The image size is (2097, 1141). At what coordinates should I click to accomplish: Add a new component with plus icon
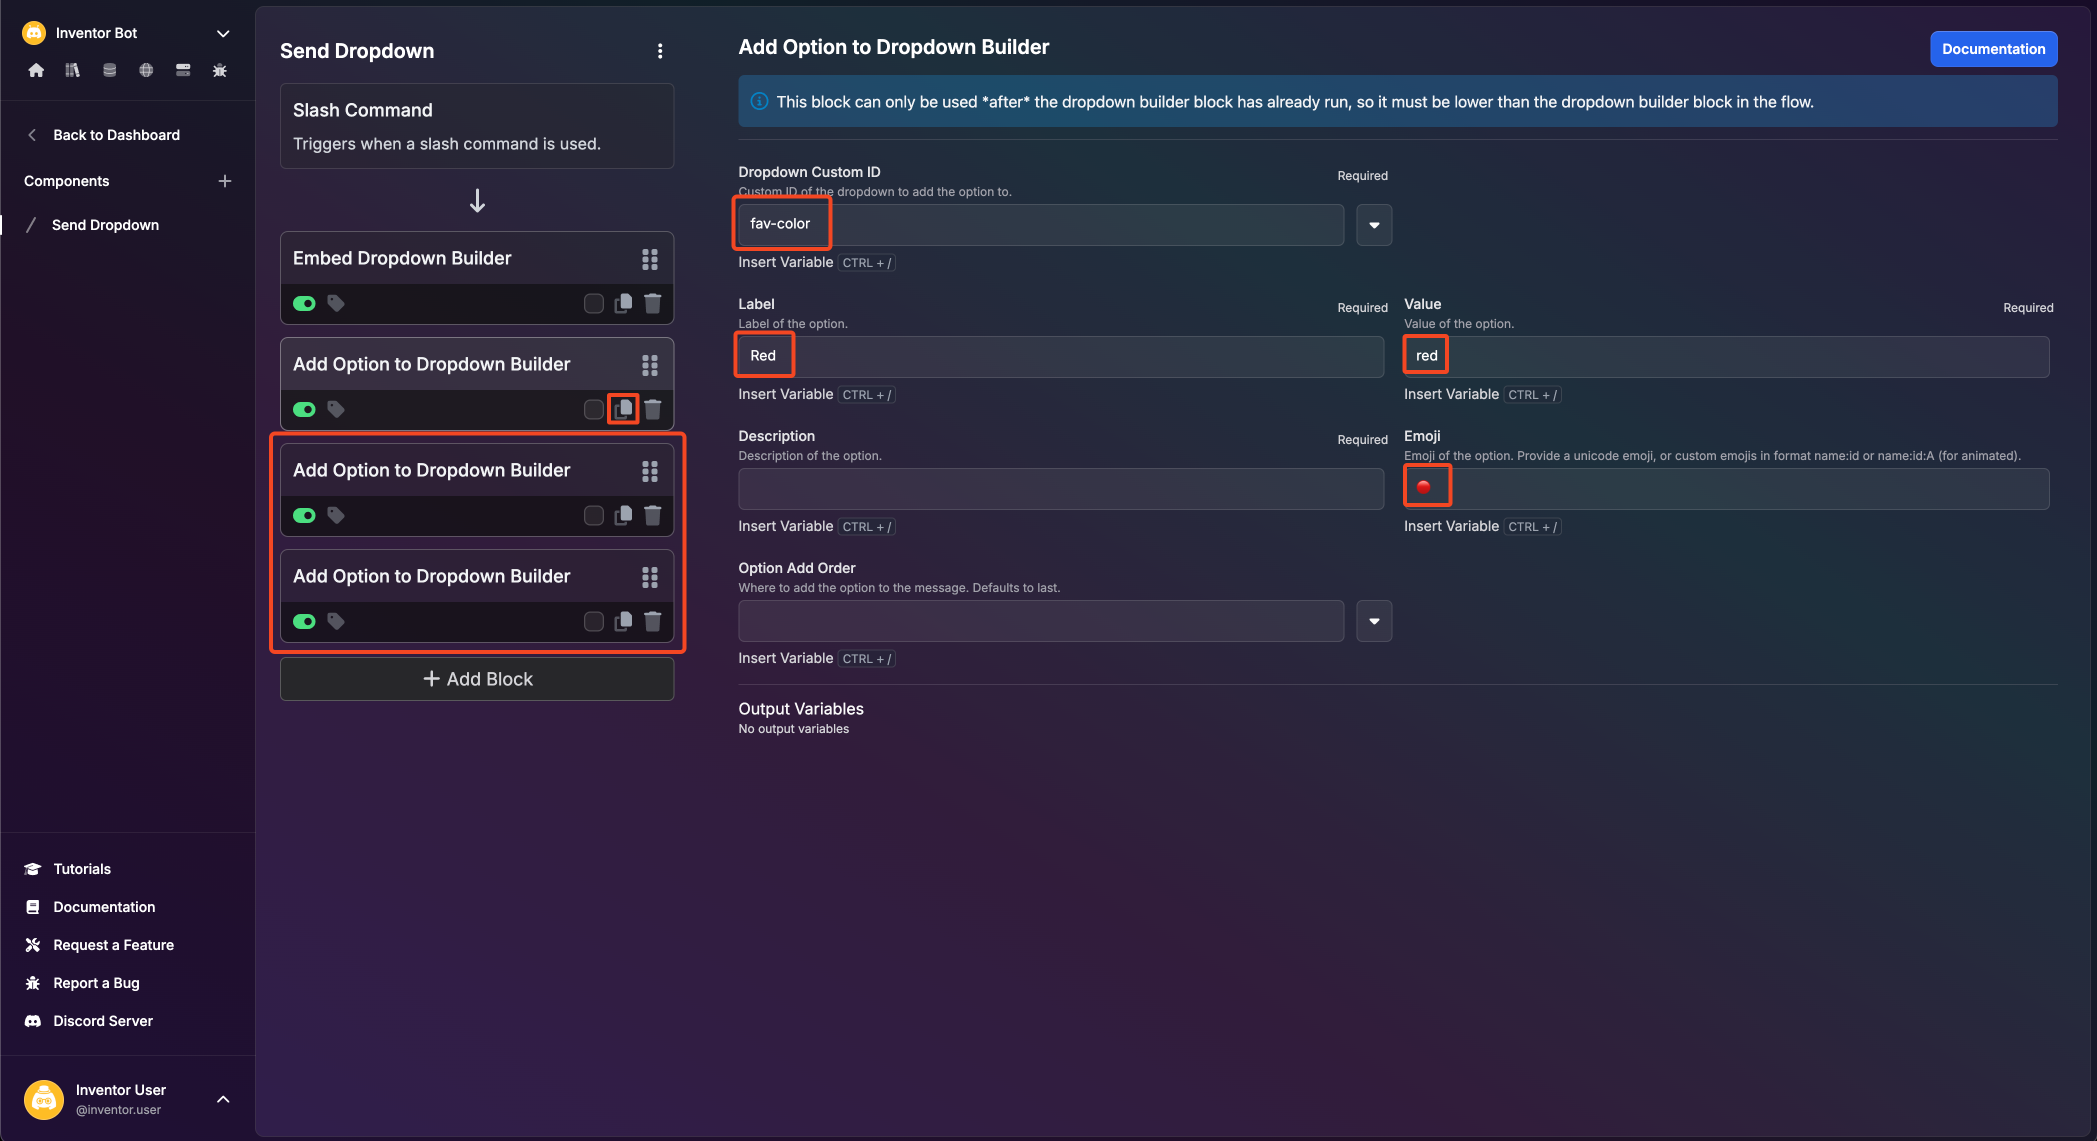[x=225, y=181]
